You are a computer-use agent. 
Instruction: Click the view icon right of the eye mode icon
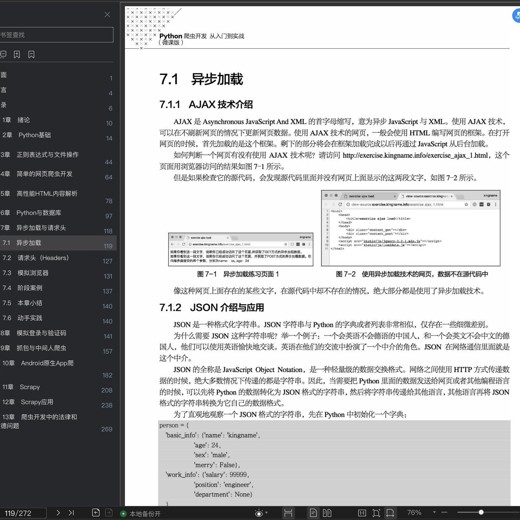point(288,513)
